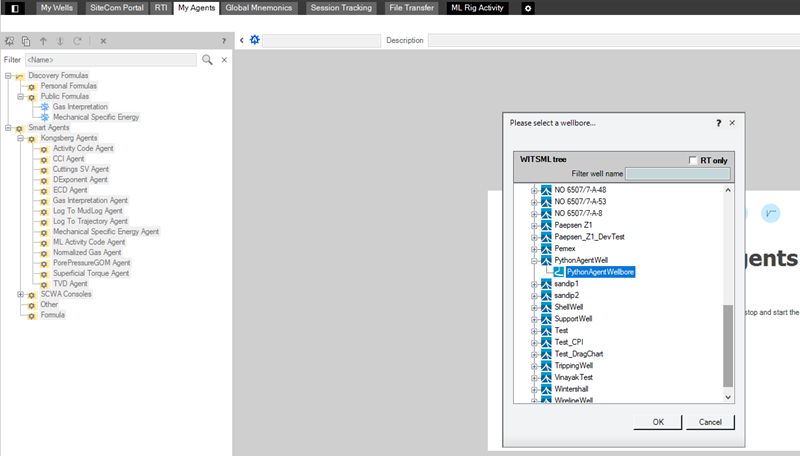Screen dimensions: 800x456
Task: Open help question mark in left panel
Action: [223, 41]
